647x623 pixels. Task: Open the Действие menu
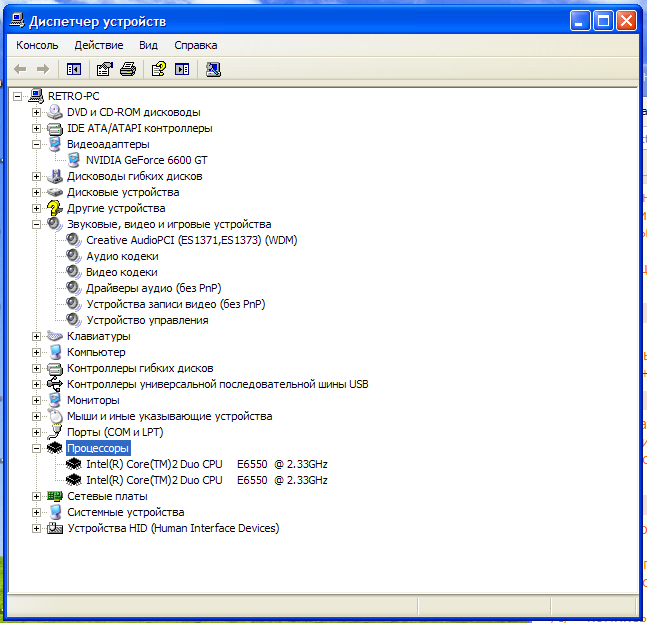(x=99, y=45)
